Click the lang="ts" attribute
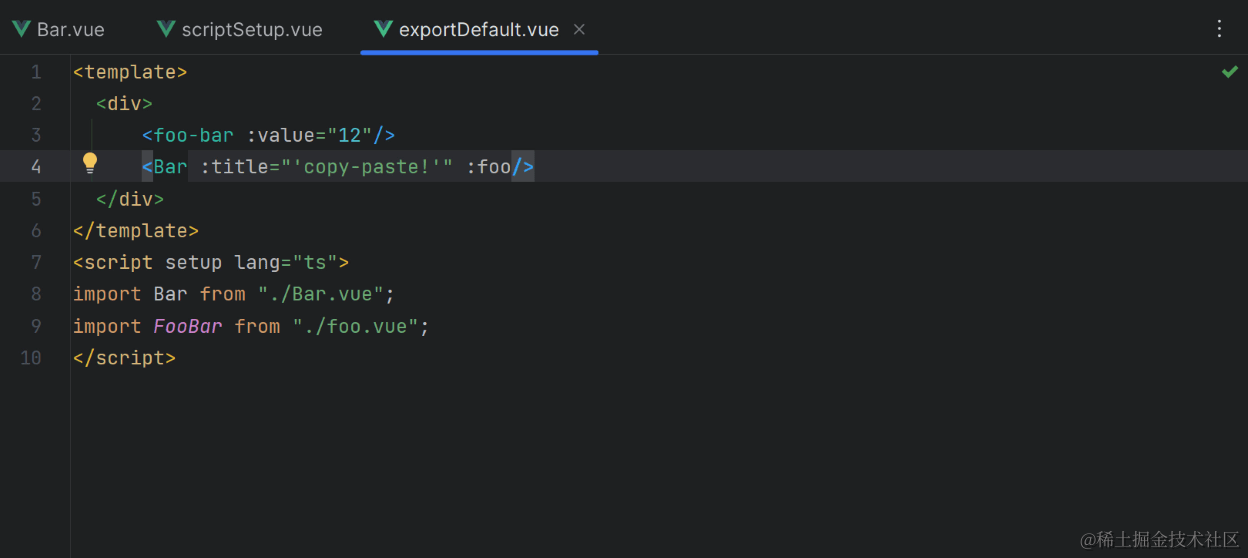 click(x=286, y=262)
